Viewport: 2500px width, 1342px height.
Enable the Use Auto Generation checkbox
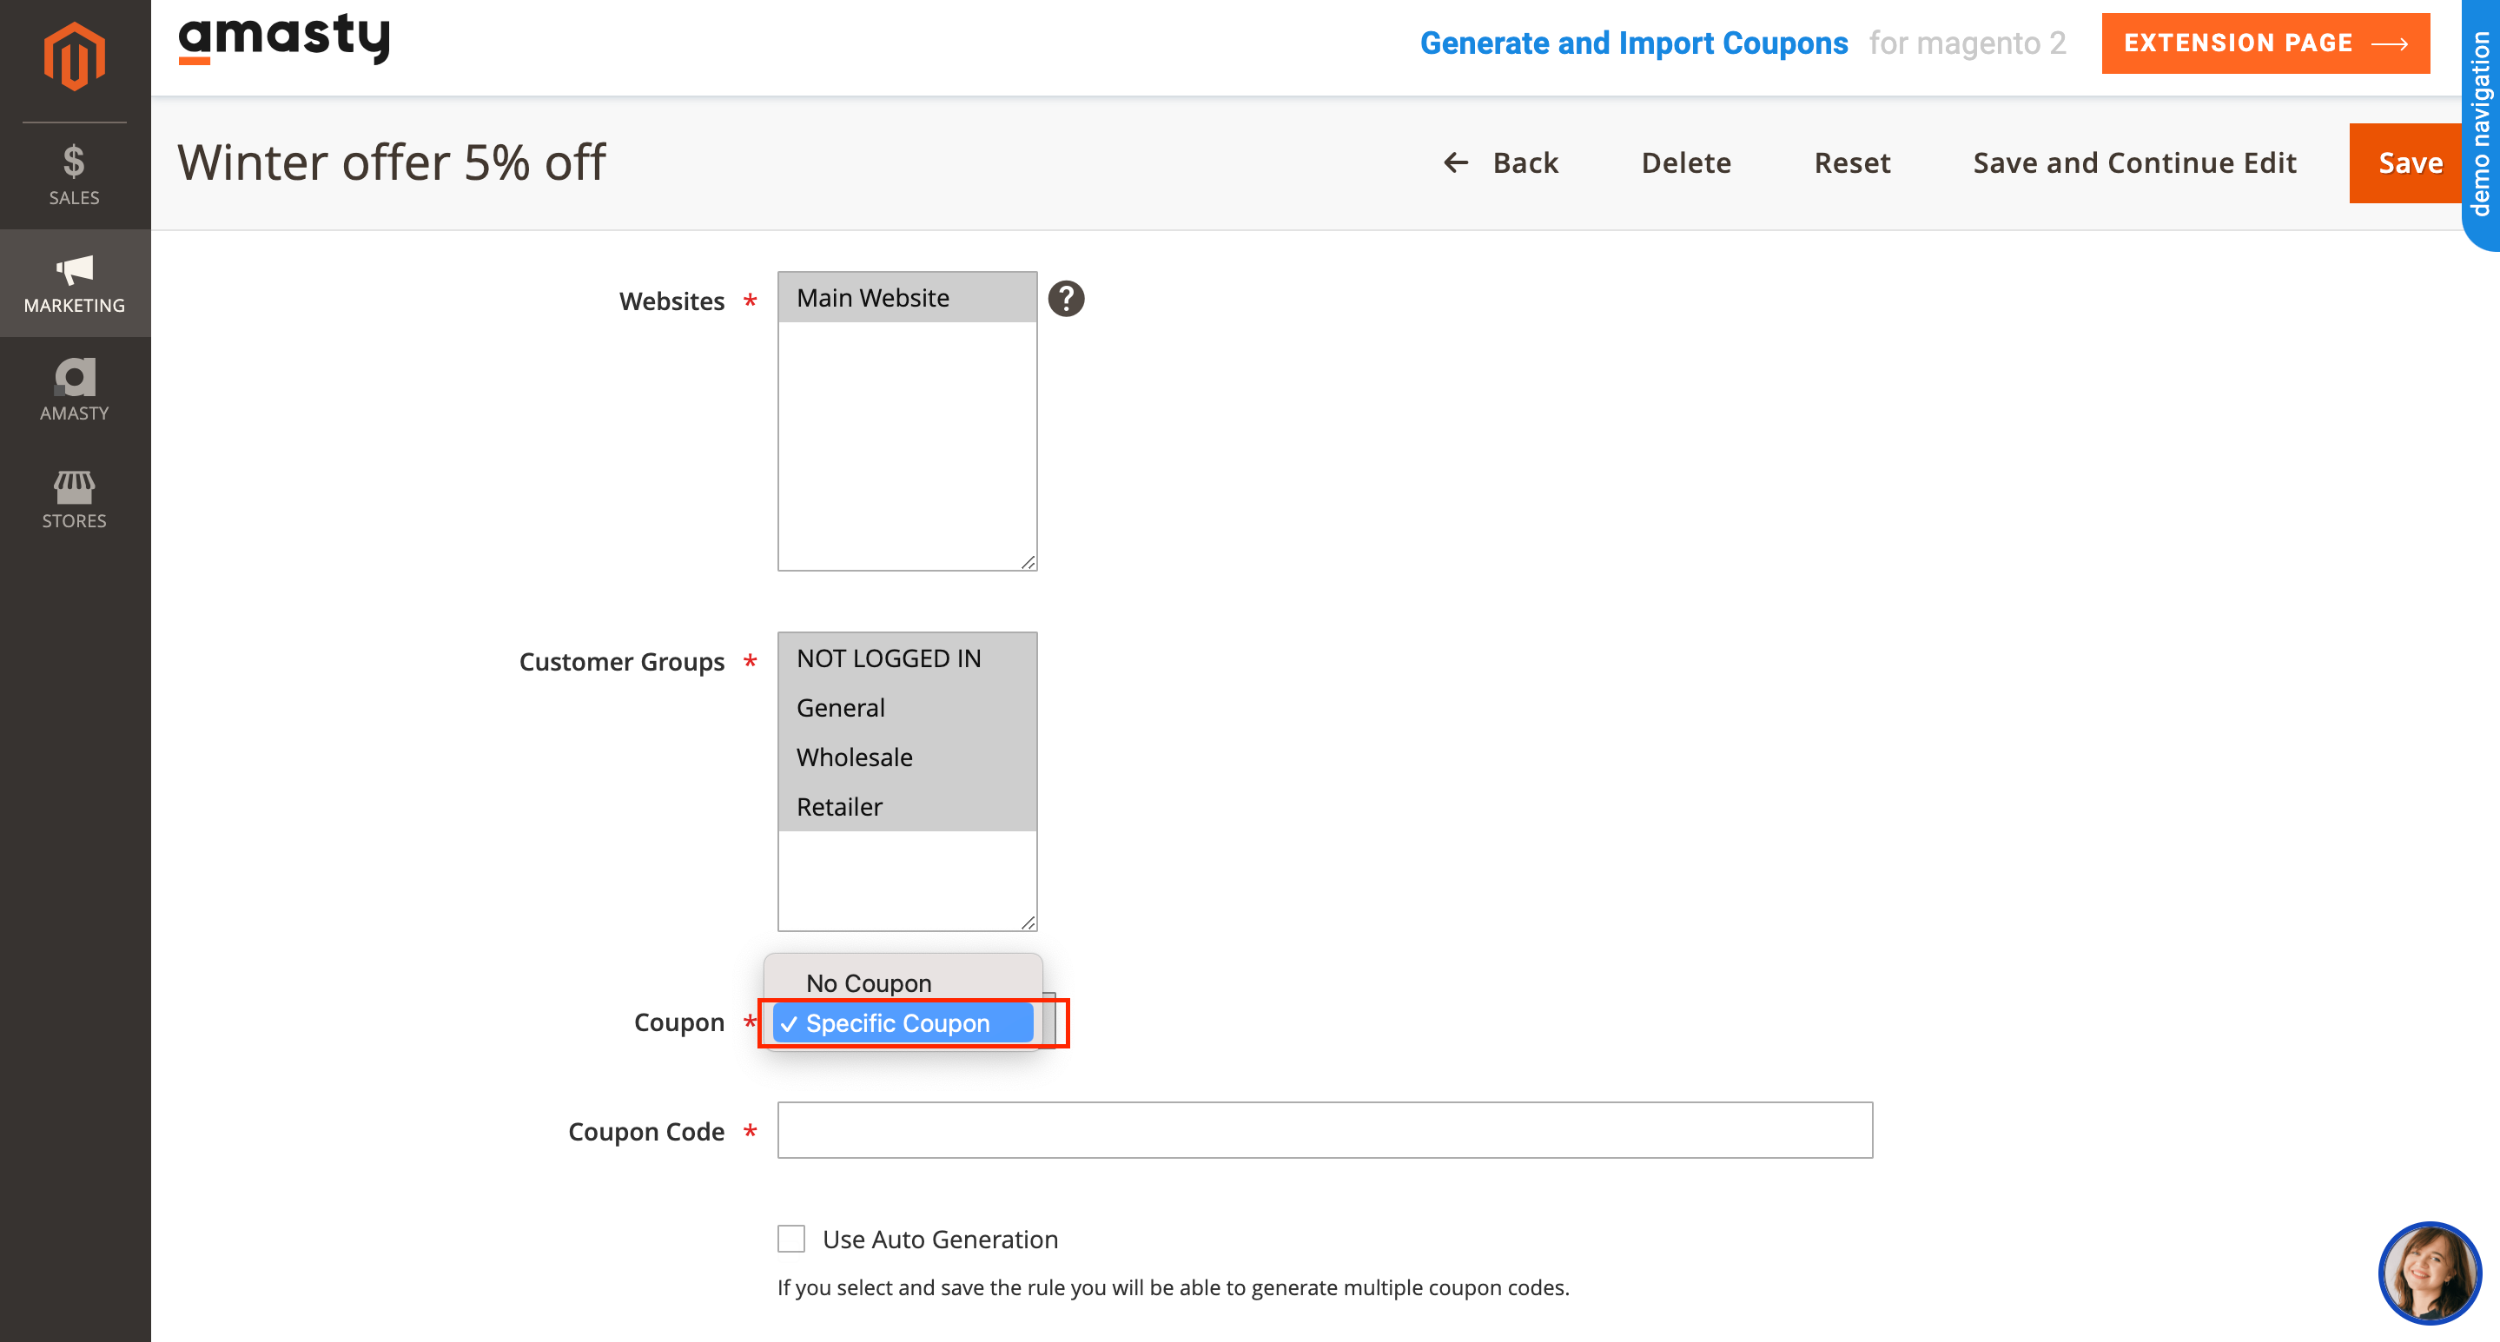tap(791, 1238)
